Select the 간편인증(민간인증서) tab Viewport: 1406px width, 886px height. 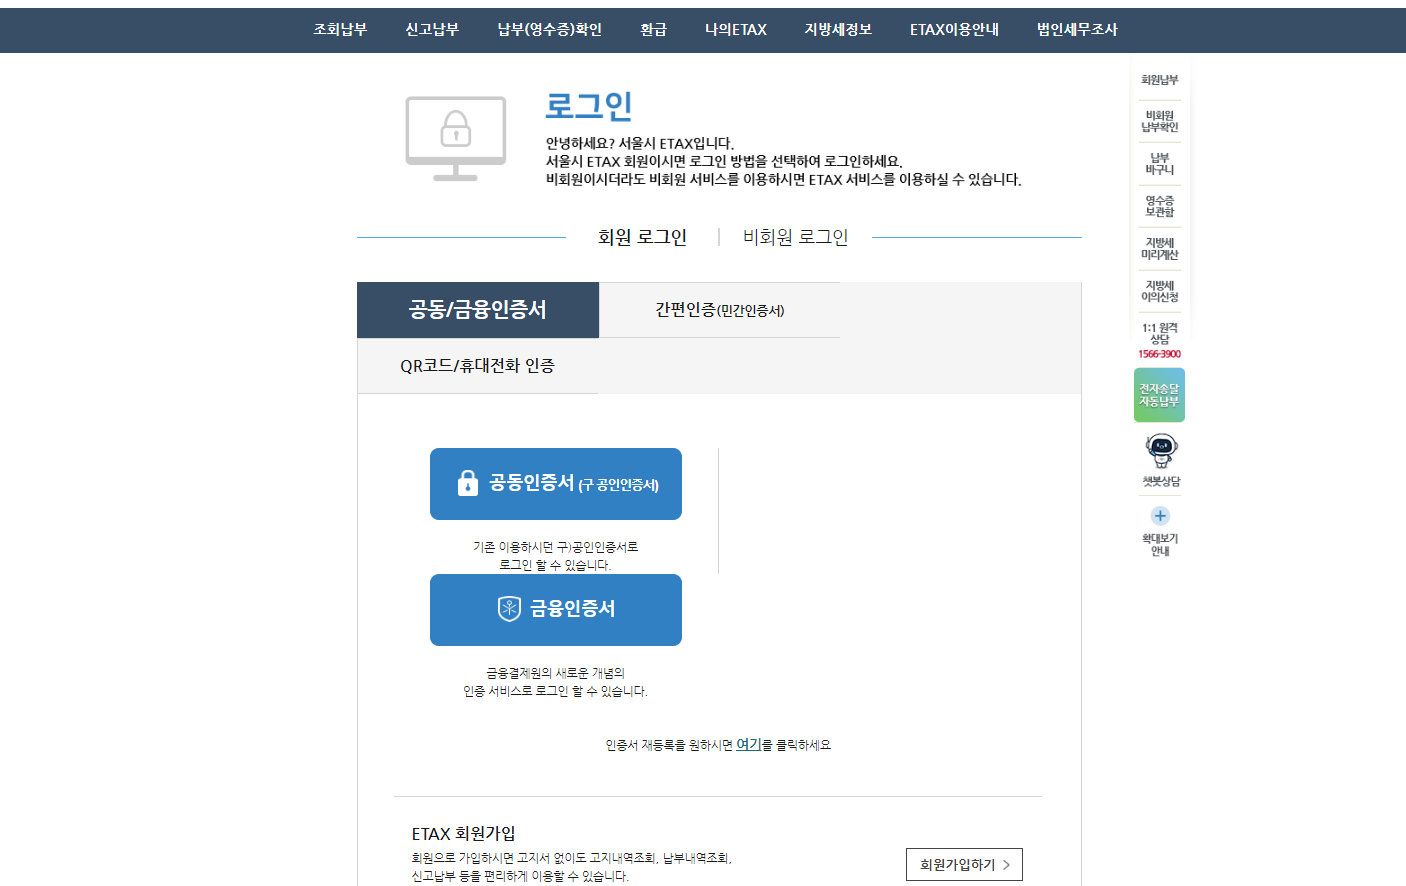(x=720, y=310)
